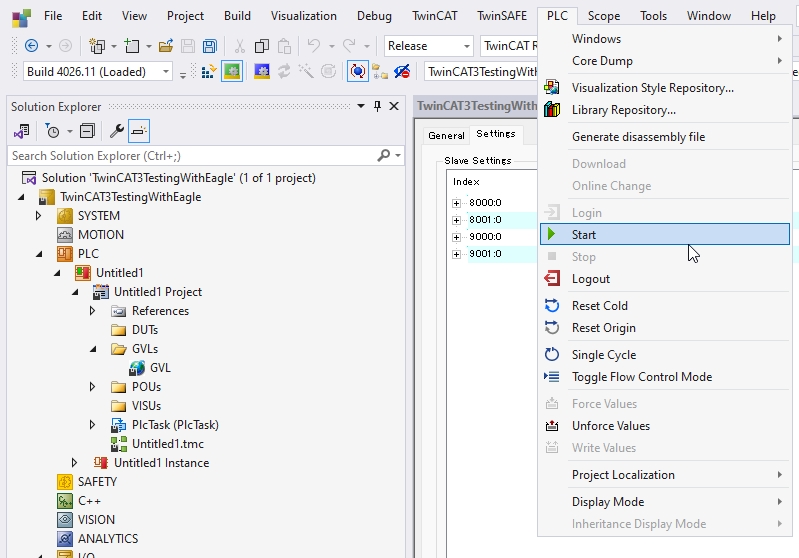Click the Activate Configuration icon
The height and width of the screenshot is (558, 799).
pyautogui.click(x=209, y=71)
